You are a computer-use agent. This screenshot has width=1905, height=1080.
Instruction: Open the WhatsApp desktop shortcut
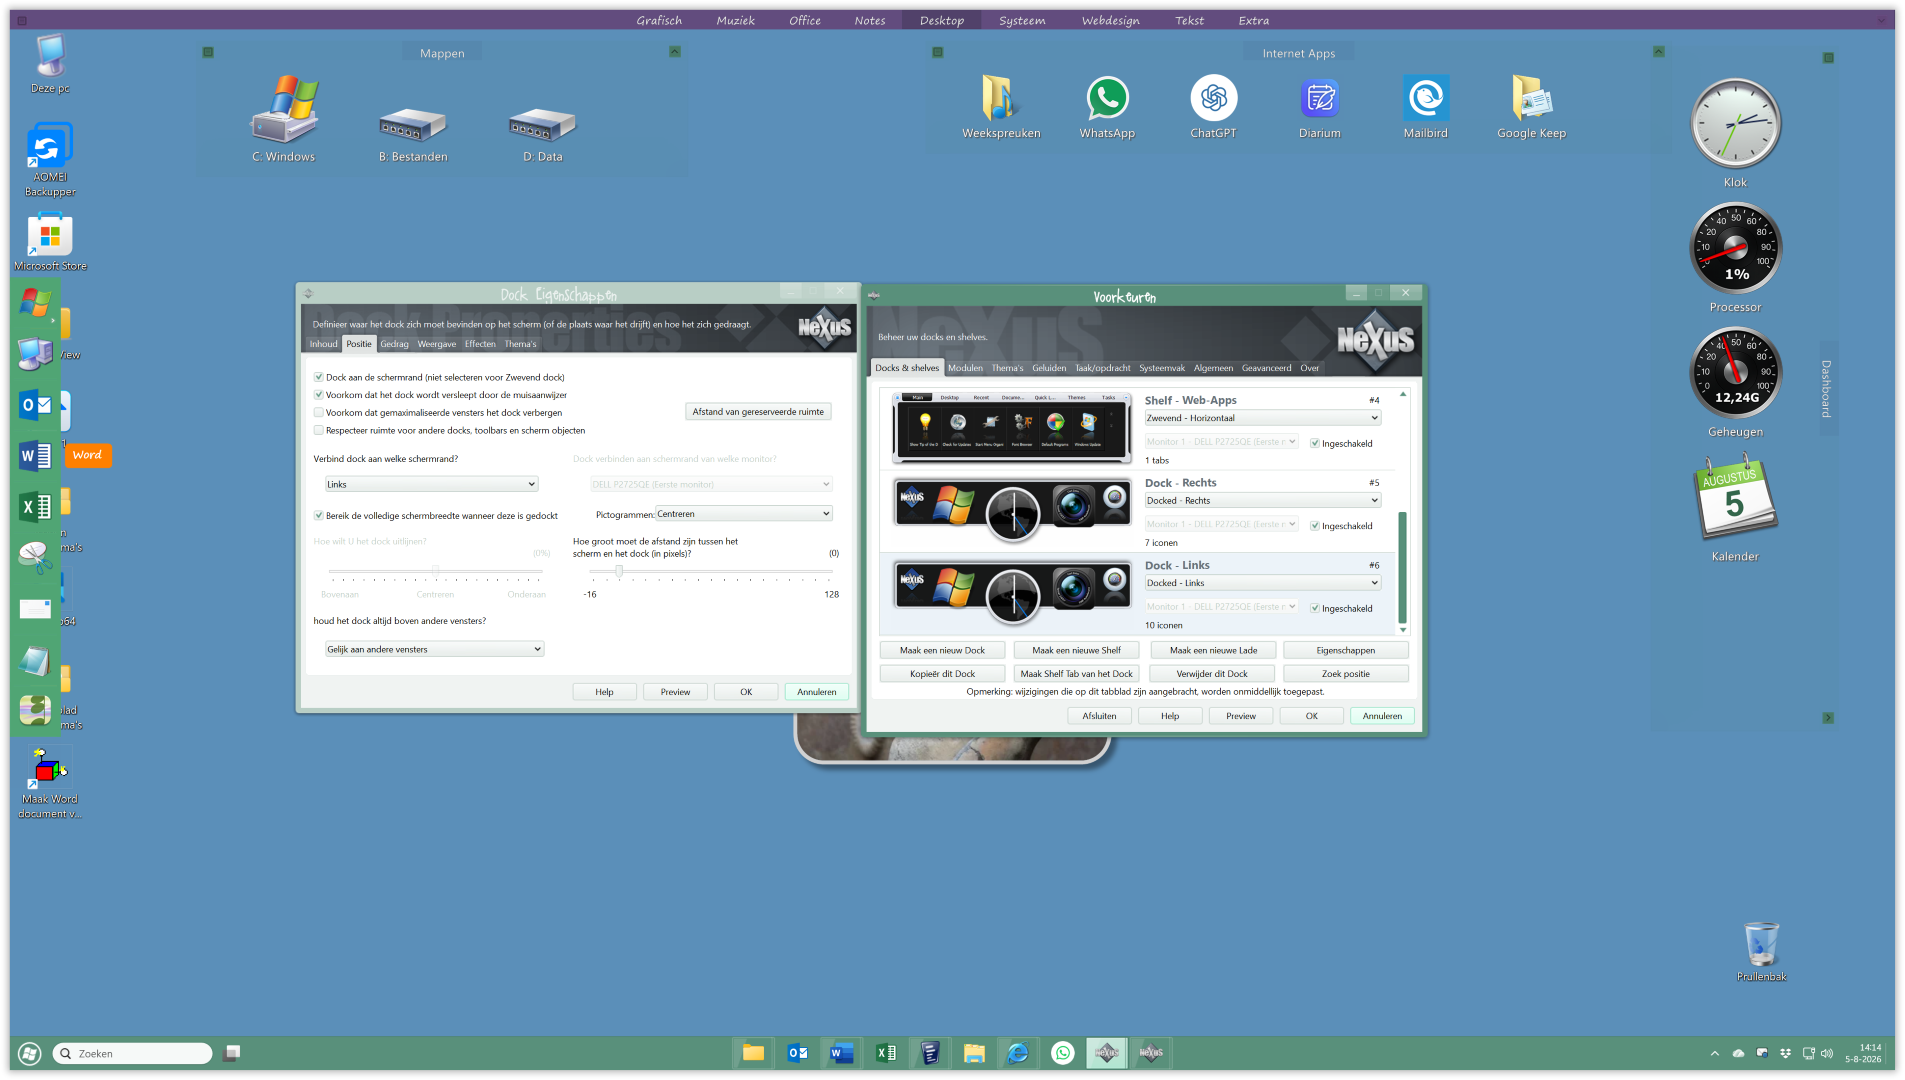[1107, 107]
